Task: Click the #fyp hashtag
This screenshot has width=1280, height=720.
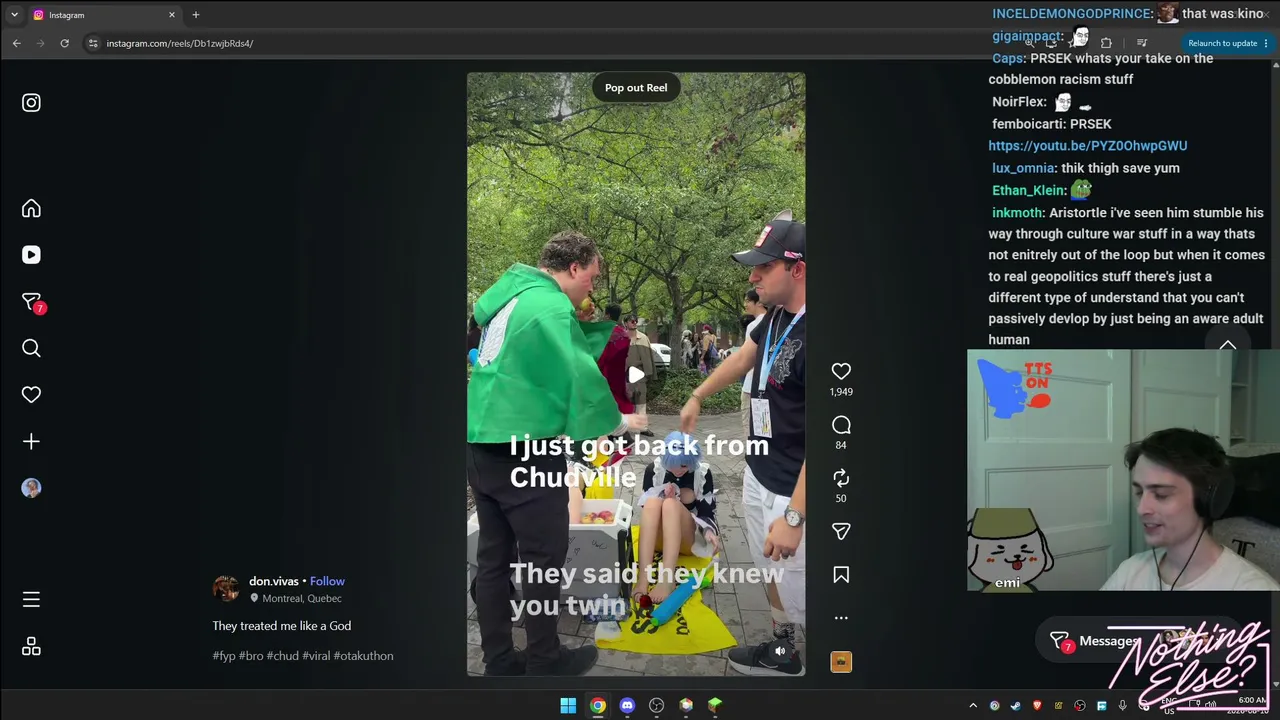Action: [x=224, y=656]
